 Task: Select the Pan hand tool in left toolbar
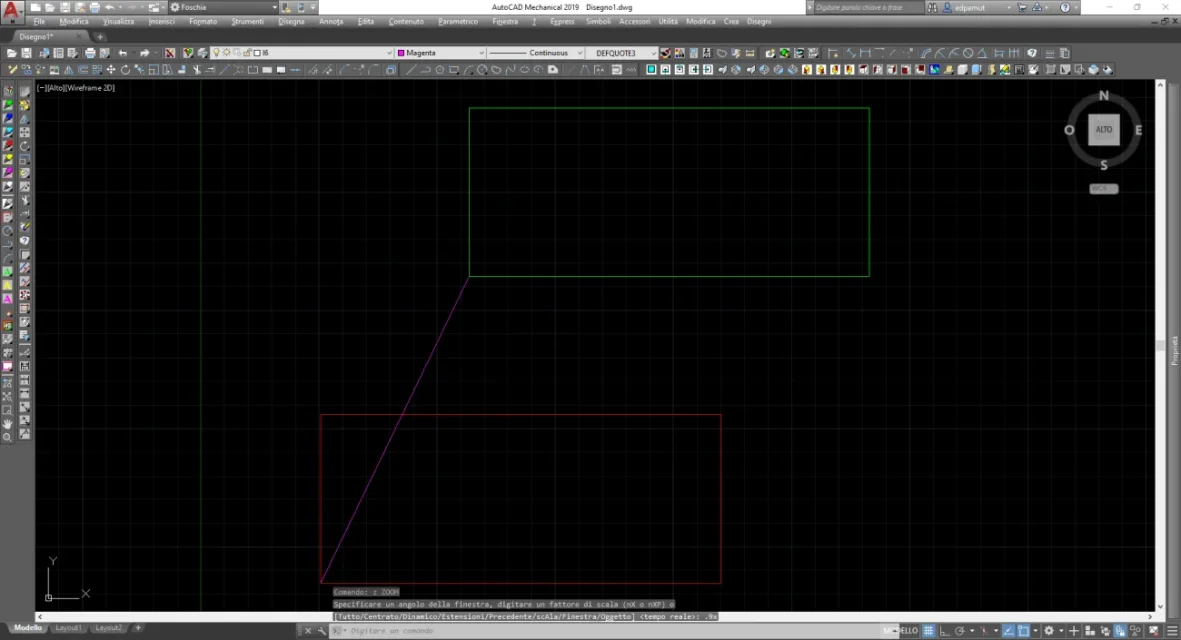[8, 423]
